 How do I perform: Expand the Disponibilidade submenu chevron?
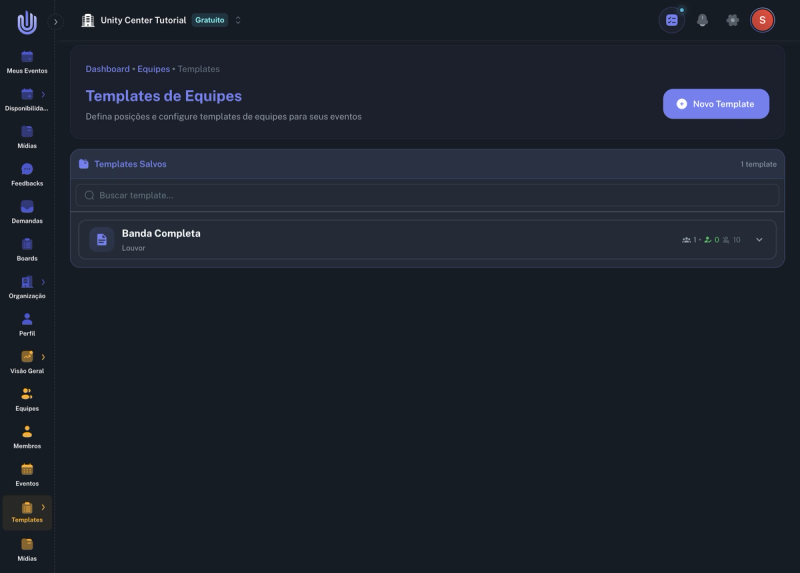[43, 94]
